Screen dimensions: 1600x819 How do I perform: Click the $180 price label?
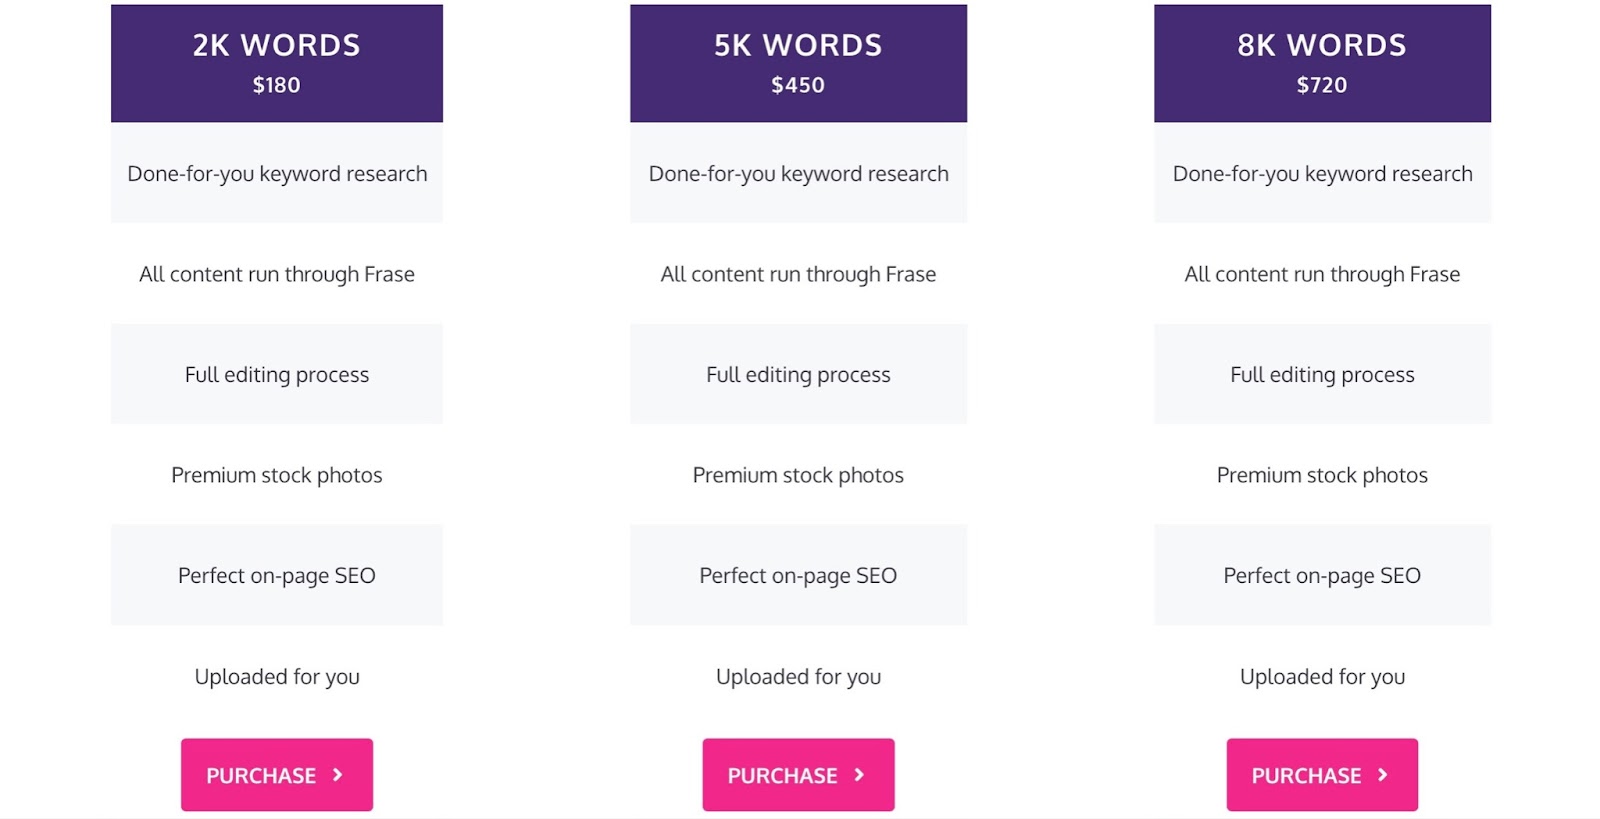click(277, 85)
